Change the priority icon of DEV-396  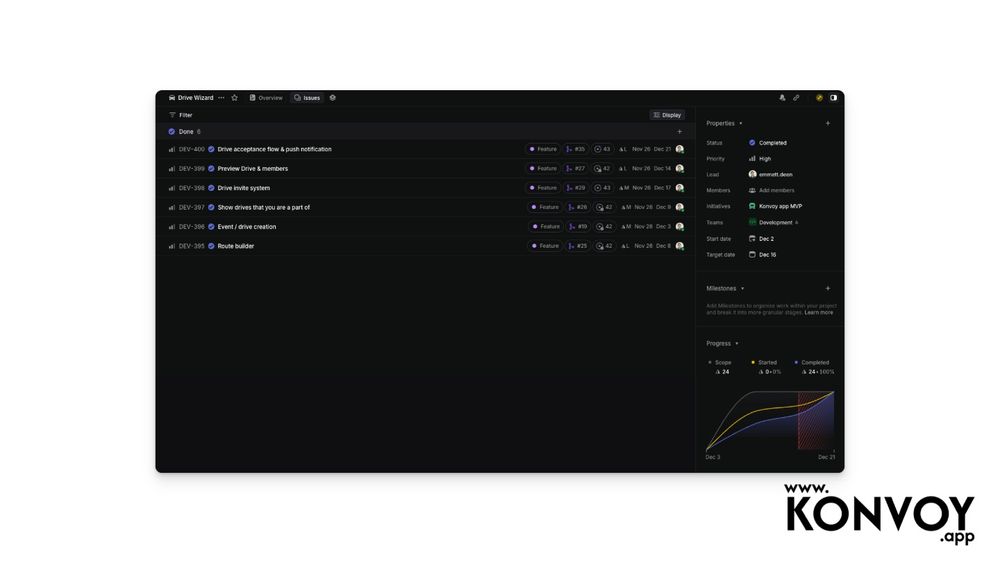(172, 226)
